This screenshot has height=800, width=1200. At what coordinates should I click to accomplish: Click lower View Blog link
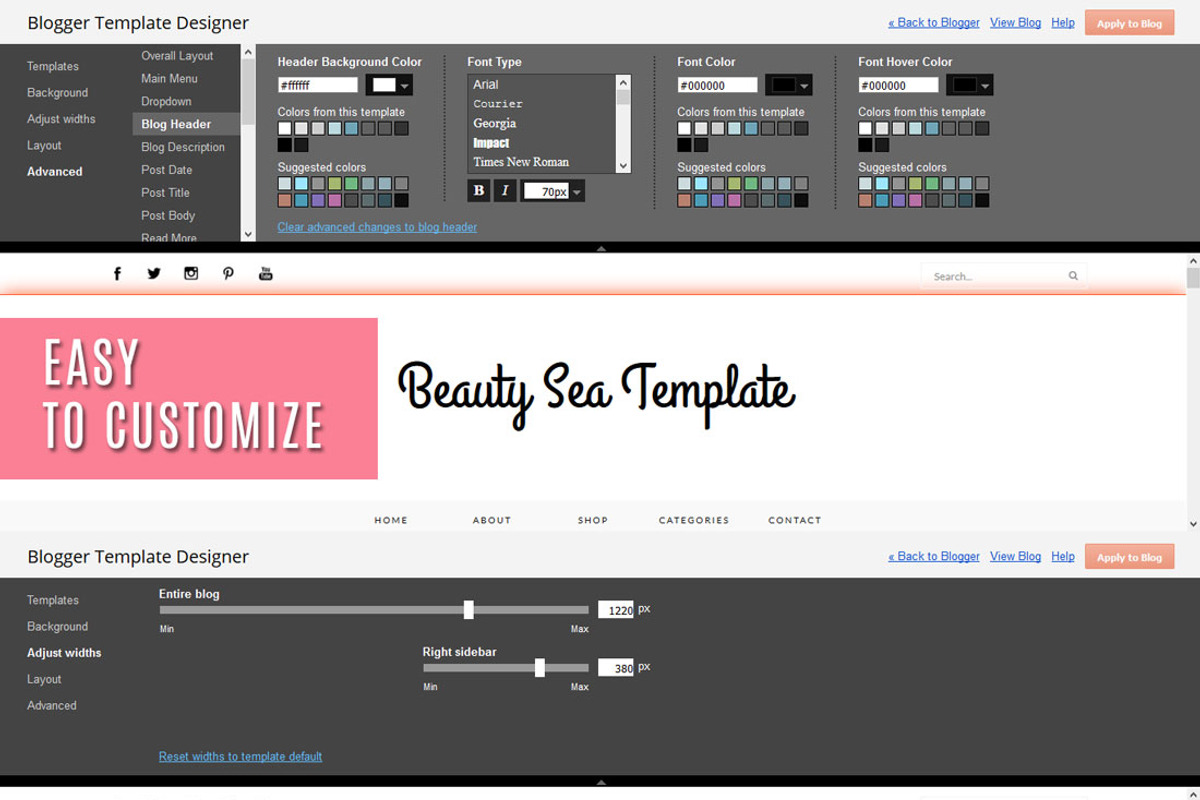(x=1015, y=556)
